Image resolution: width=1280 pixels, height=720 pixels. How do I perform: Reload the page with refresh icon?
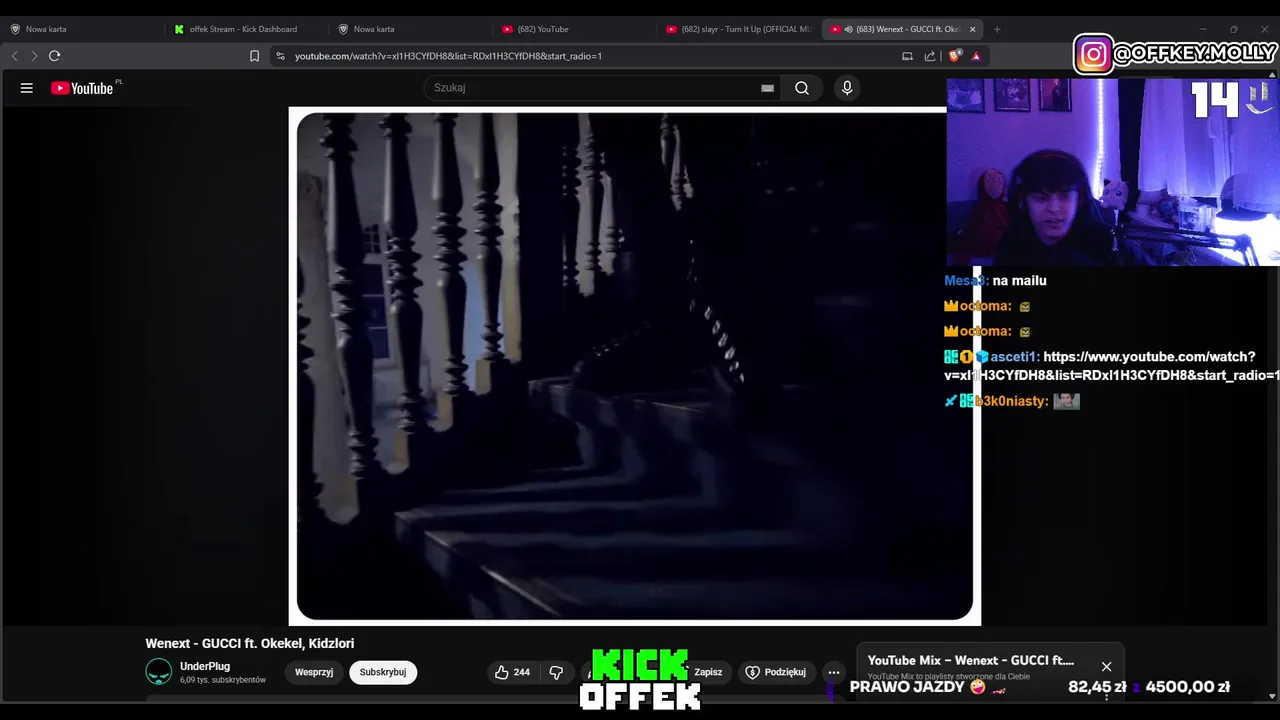[55, 56]
